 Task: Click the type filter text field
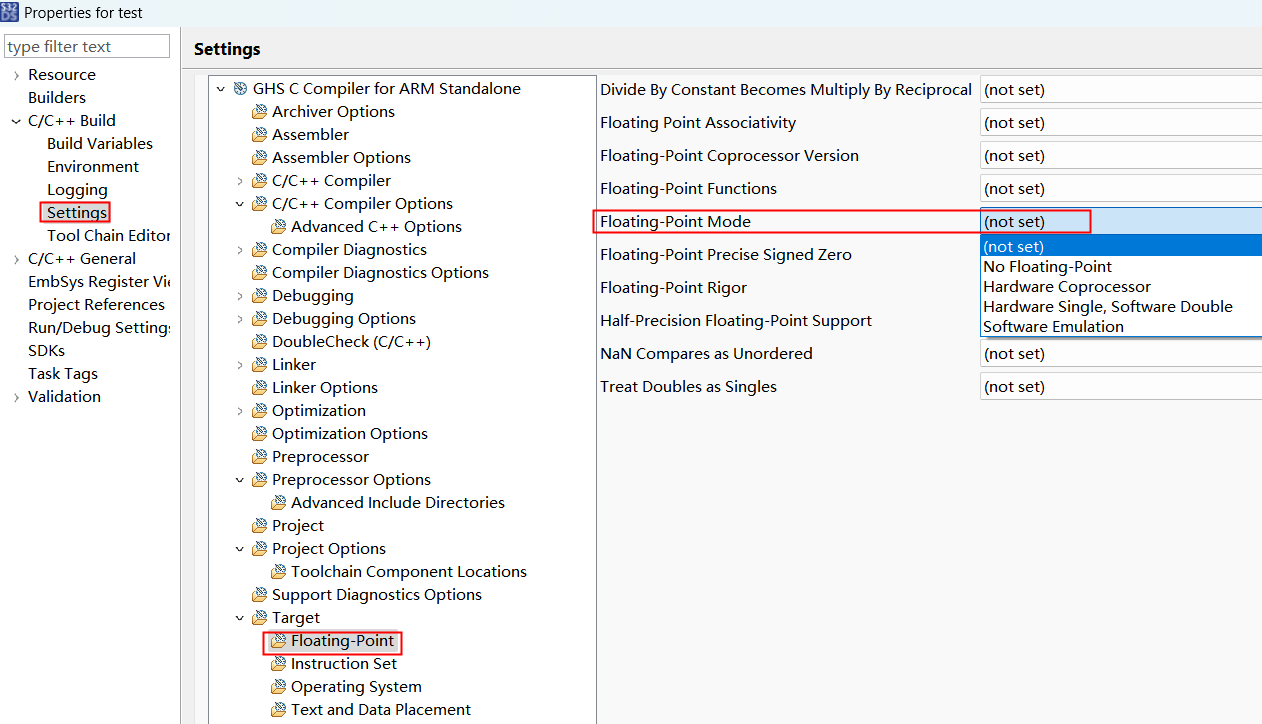87,47
